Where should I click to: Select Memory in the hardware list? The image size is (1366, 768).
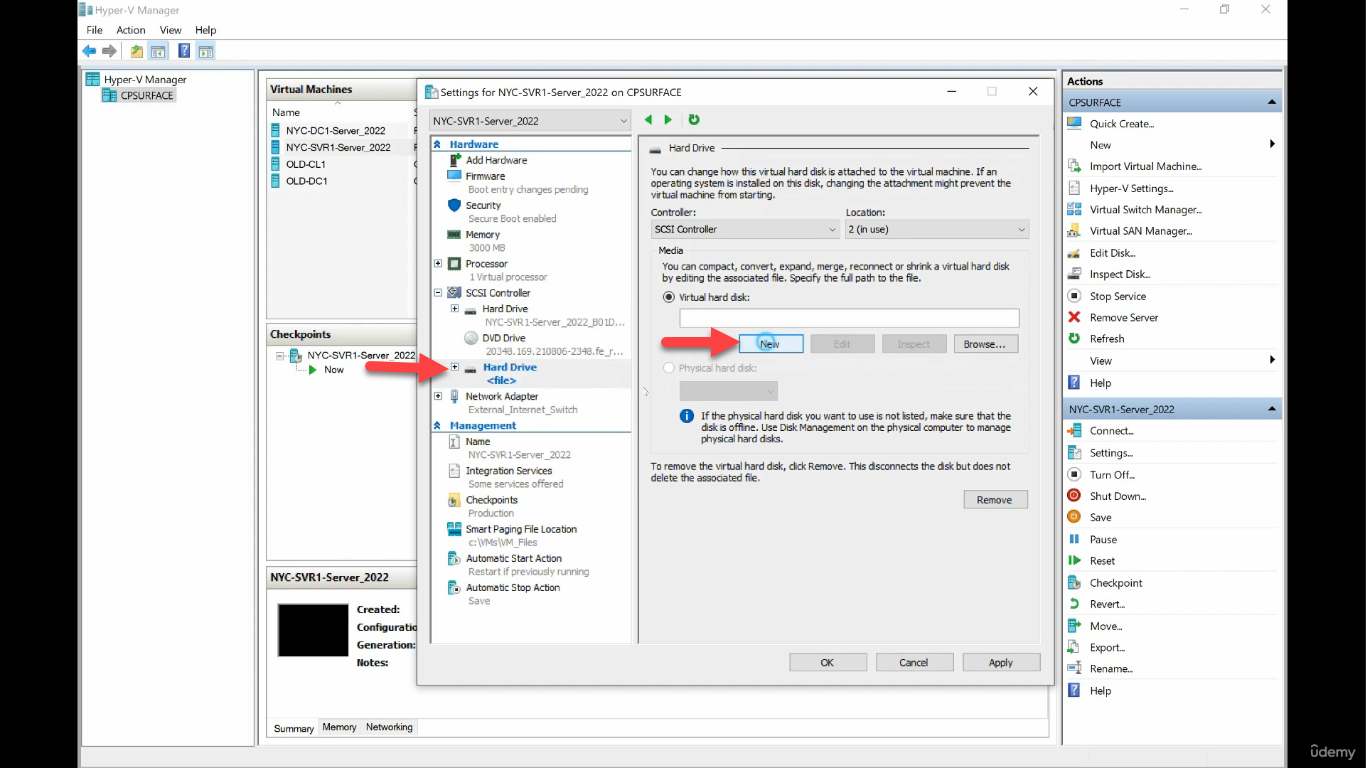pos(482,235)
